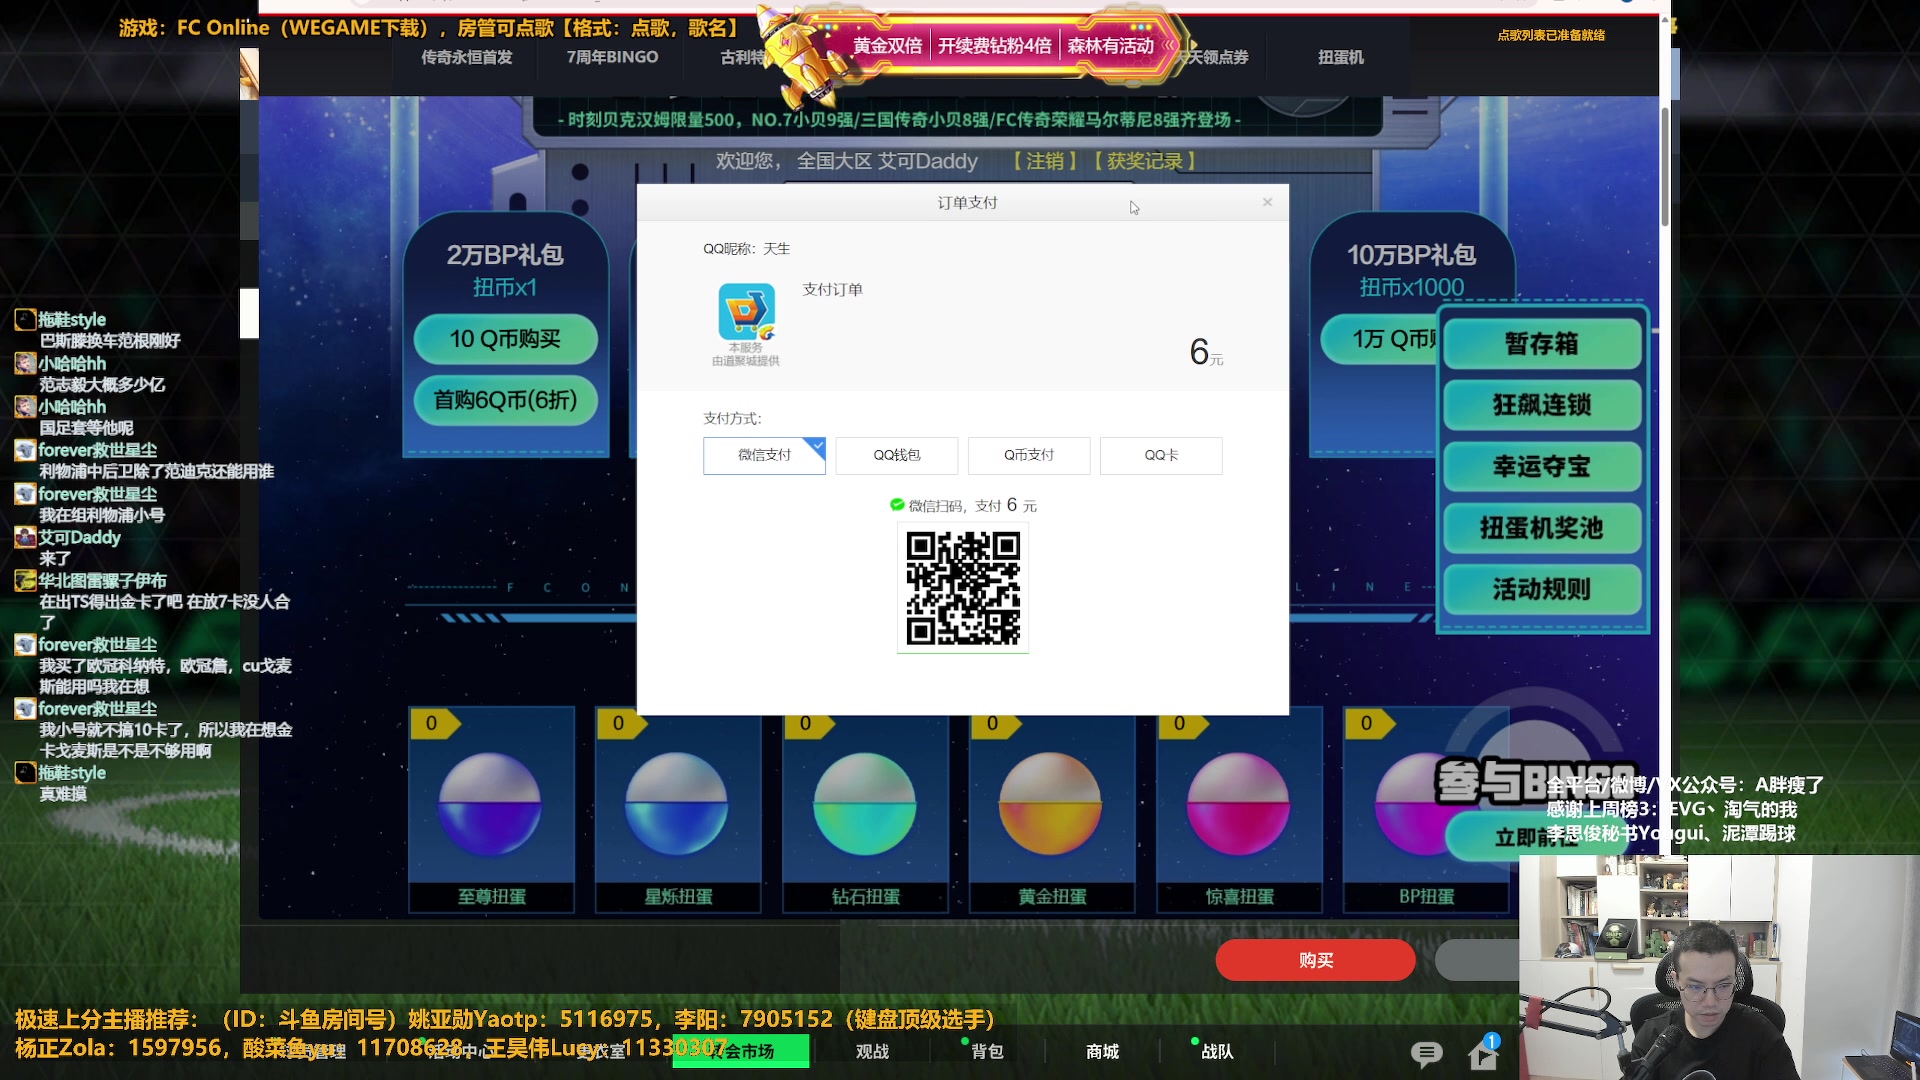Click the 2万BP礼包 card title
The image size is (1920, 1080).
(505, 255)
